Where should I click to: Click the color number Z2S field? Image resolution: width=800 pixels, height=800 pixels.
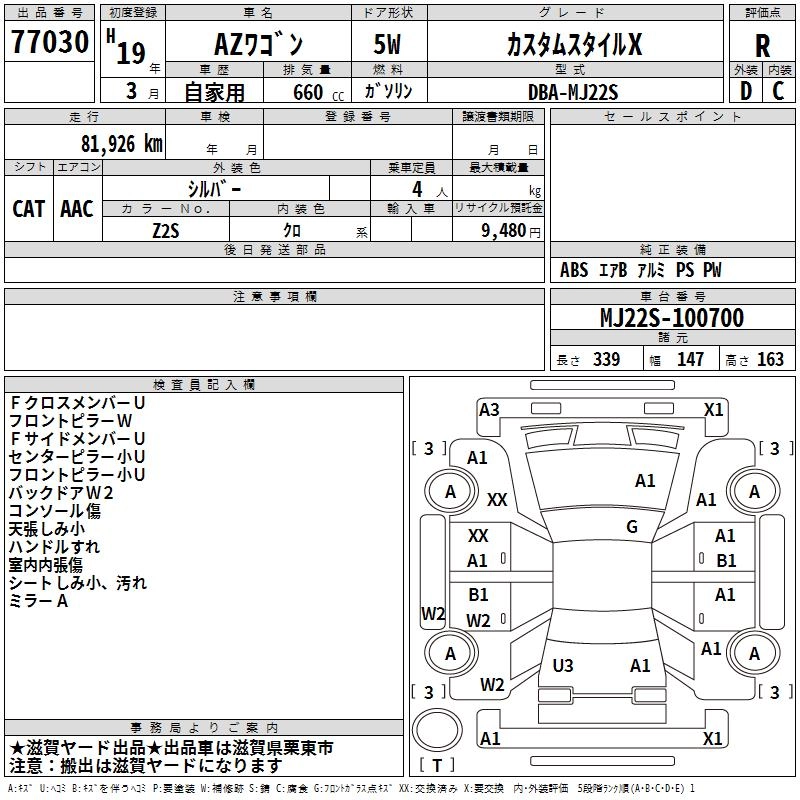pyautogui.click(x=166, y=230)
